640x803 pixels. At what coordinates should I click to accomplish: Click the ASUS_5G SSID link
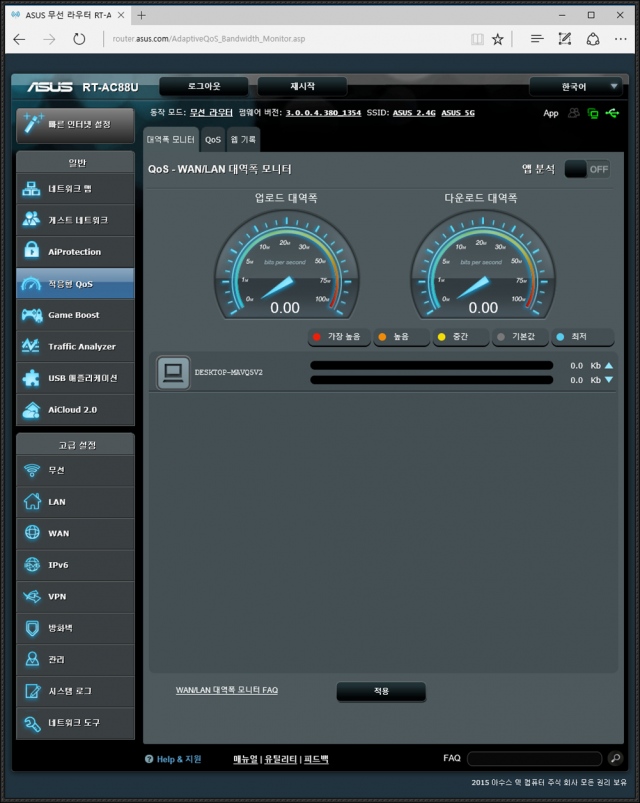pos(458,113)
